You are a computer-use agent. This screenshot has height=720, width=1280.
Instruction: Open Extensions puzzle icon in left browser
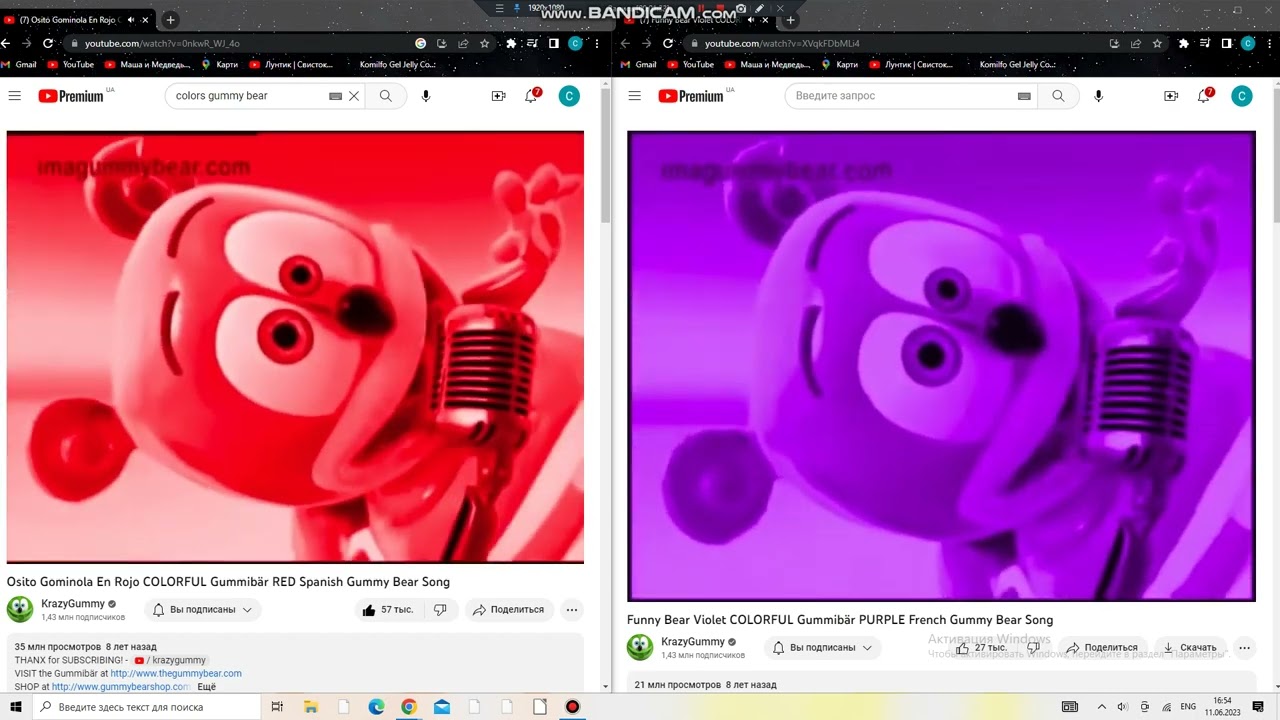click(511, 43)
